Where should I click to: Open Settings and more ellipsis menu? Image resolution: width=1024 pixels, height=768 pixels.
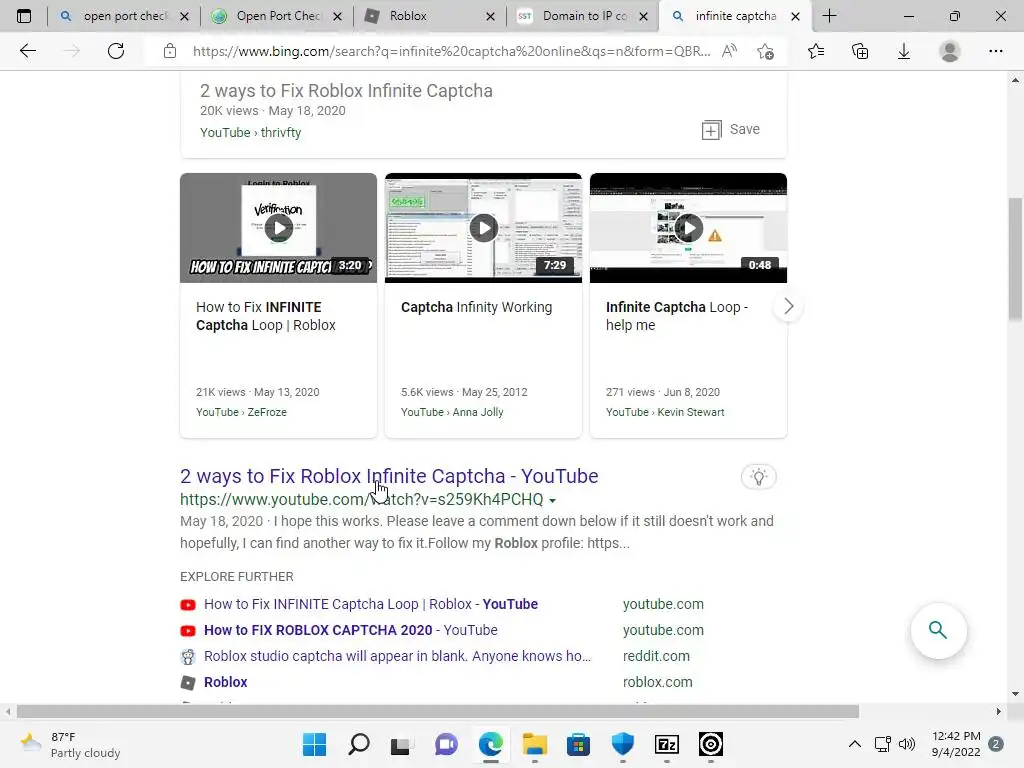[x=995, y=51]
